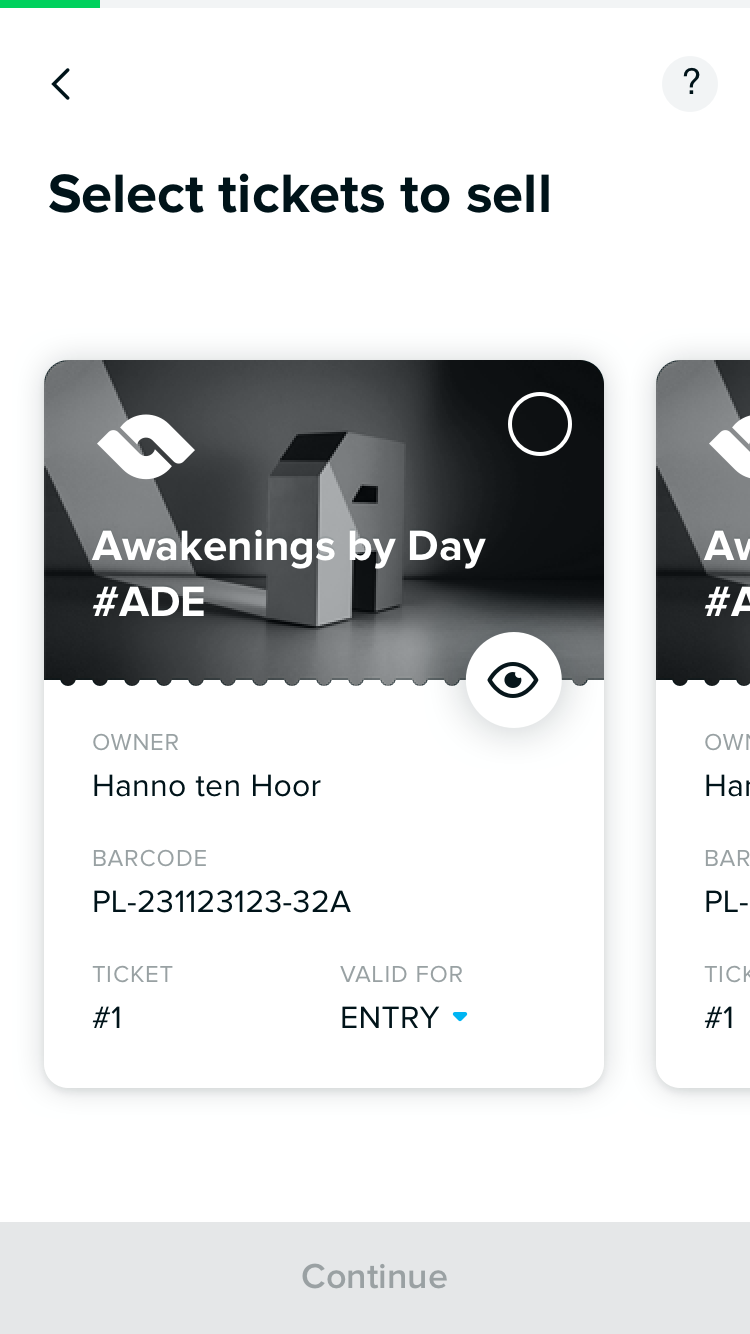The height and width of the screenshot is (1334, 750).
Task: Click the second ticket's cropped owner name
Action: 727,786
